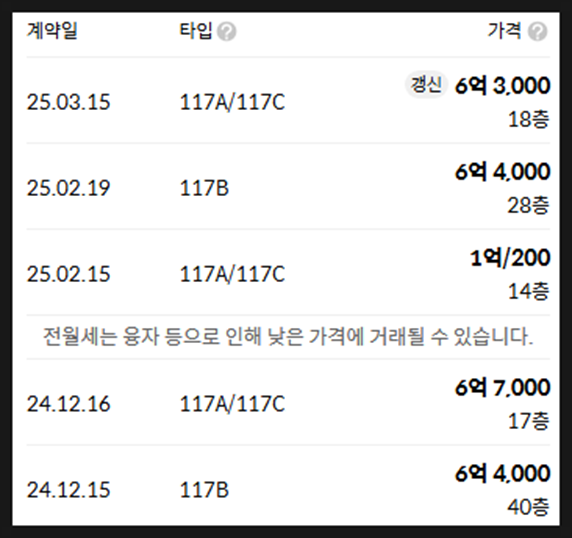Click the 1억/200 monthly rent price
The height and width of the screenshot is (538, 572).
[510, 258]
